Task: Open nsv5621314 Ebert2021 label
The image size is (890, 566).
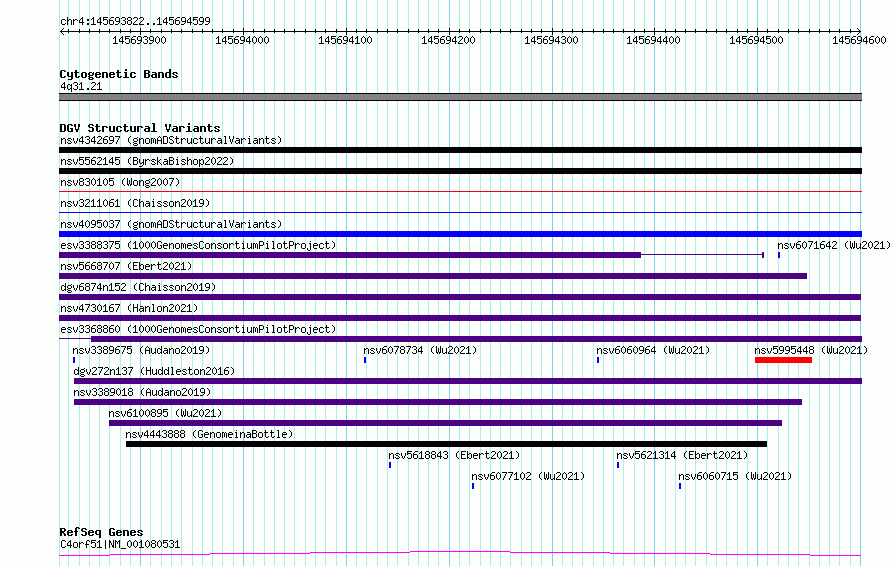Action: click(x=682, y=455)
